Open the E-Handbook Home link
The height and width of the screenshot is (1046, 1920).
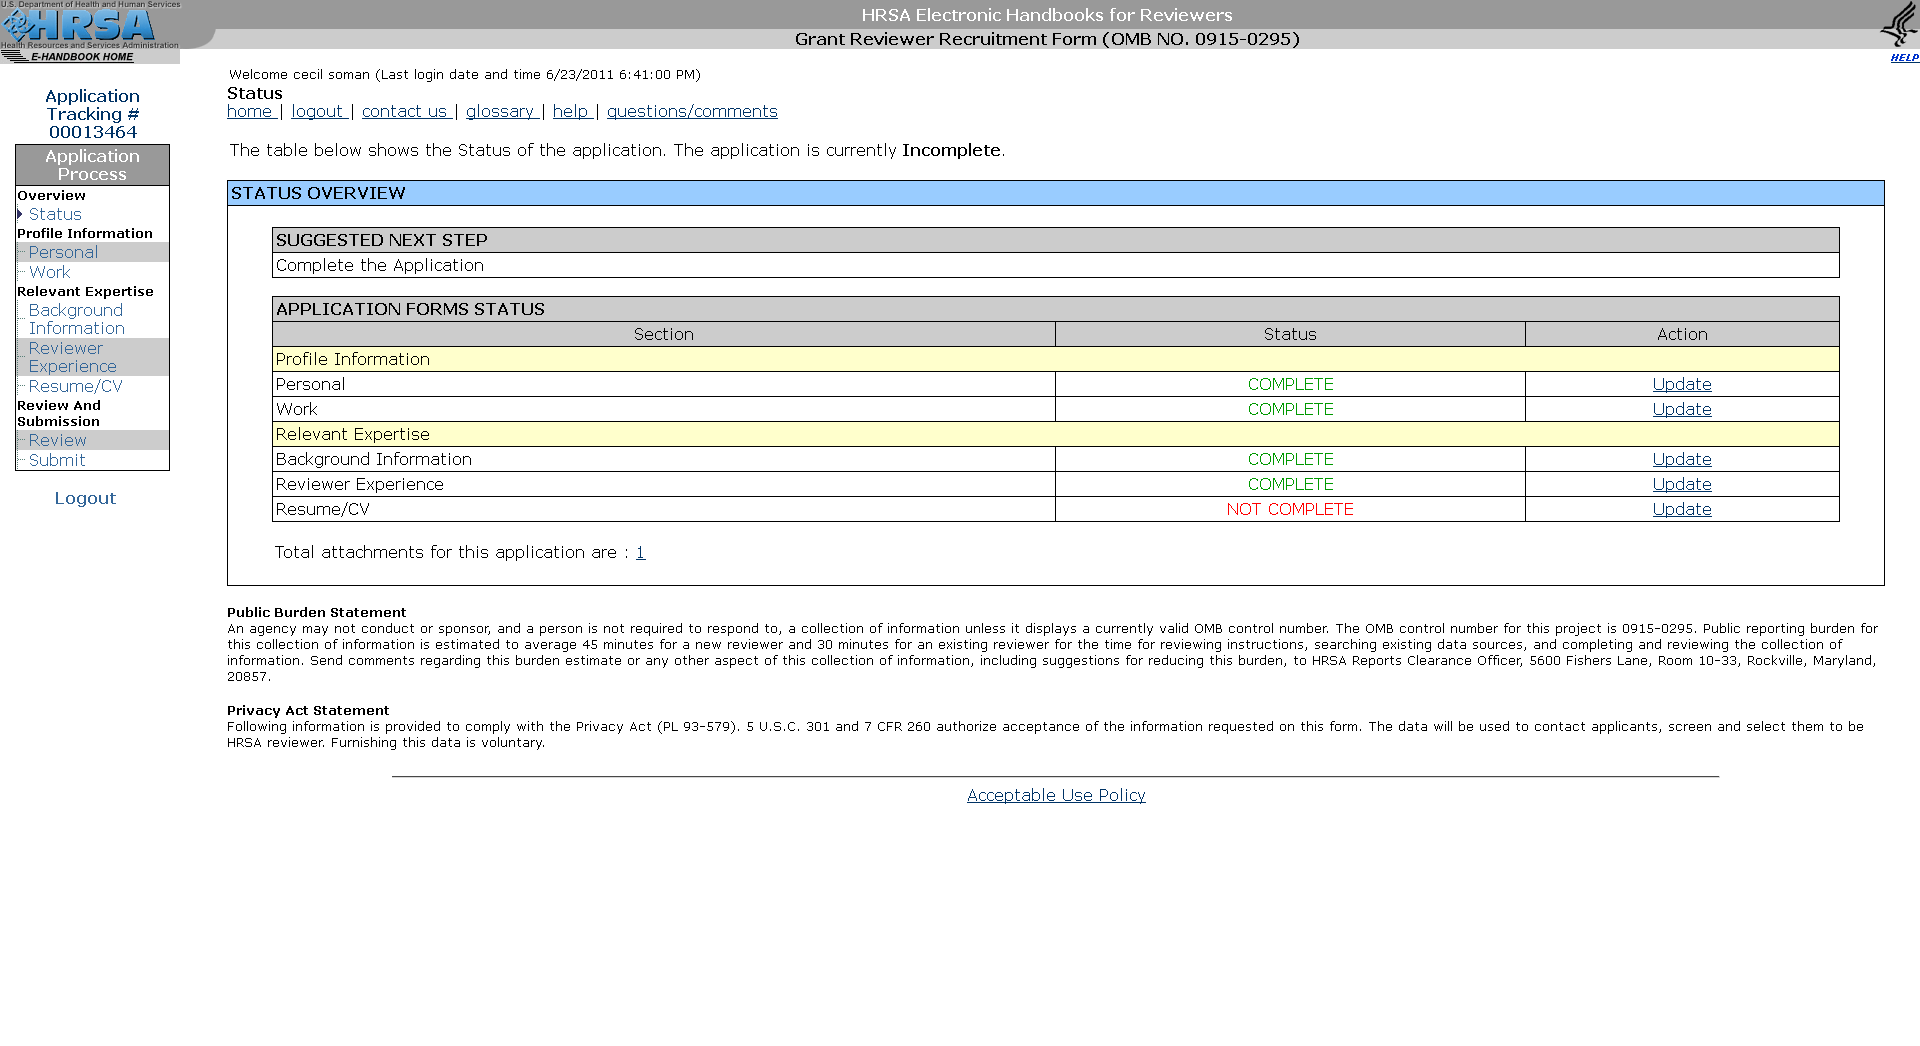coord(81,57)
